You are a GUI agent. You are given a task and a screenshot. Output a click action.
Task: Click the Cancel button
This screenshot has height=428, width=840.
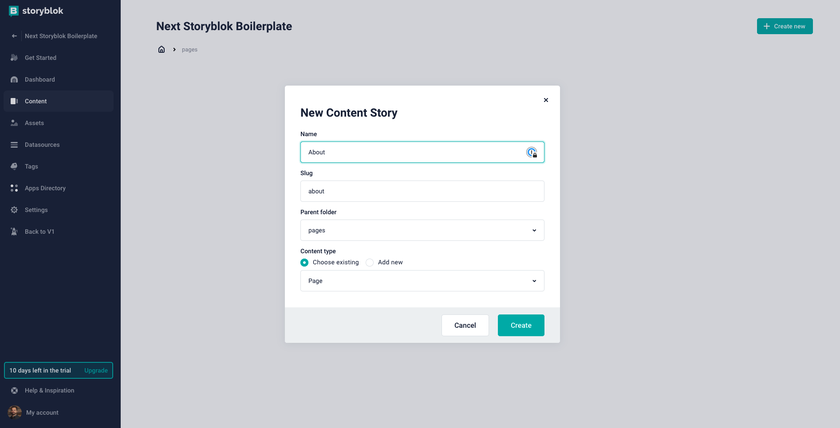click(x=465, y=325)
